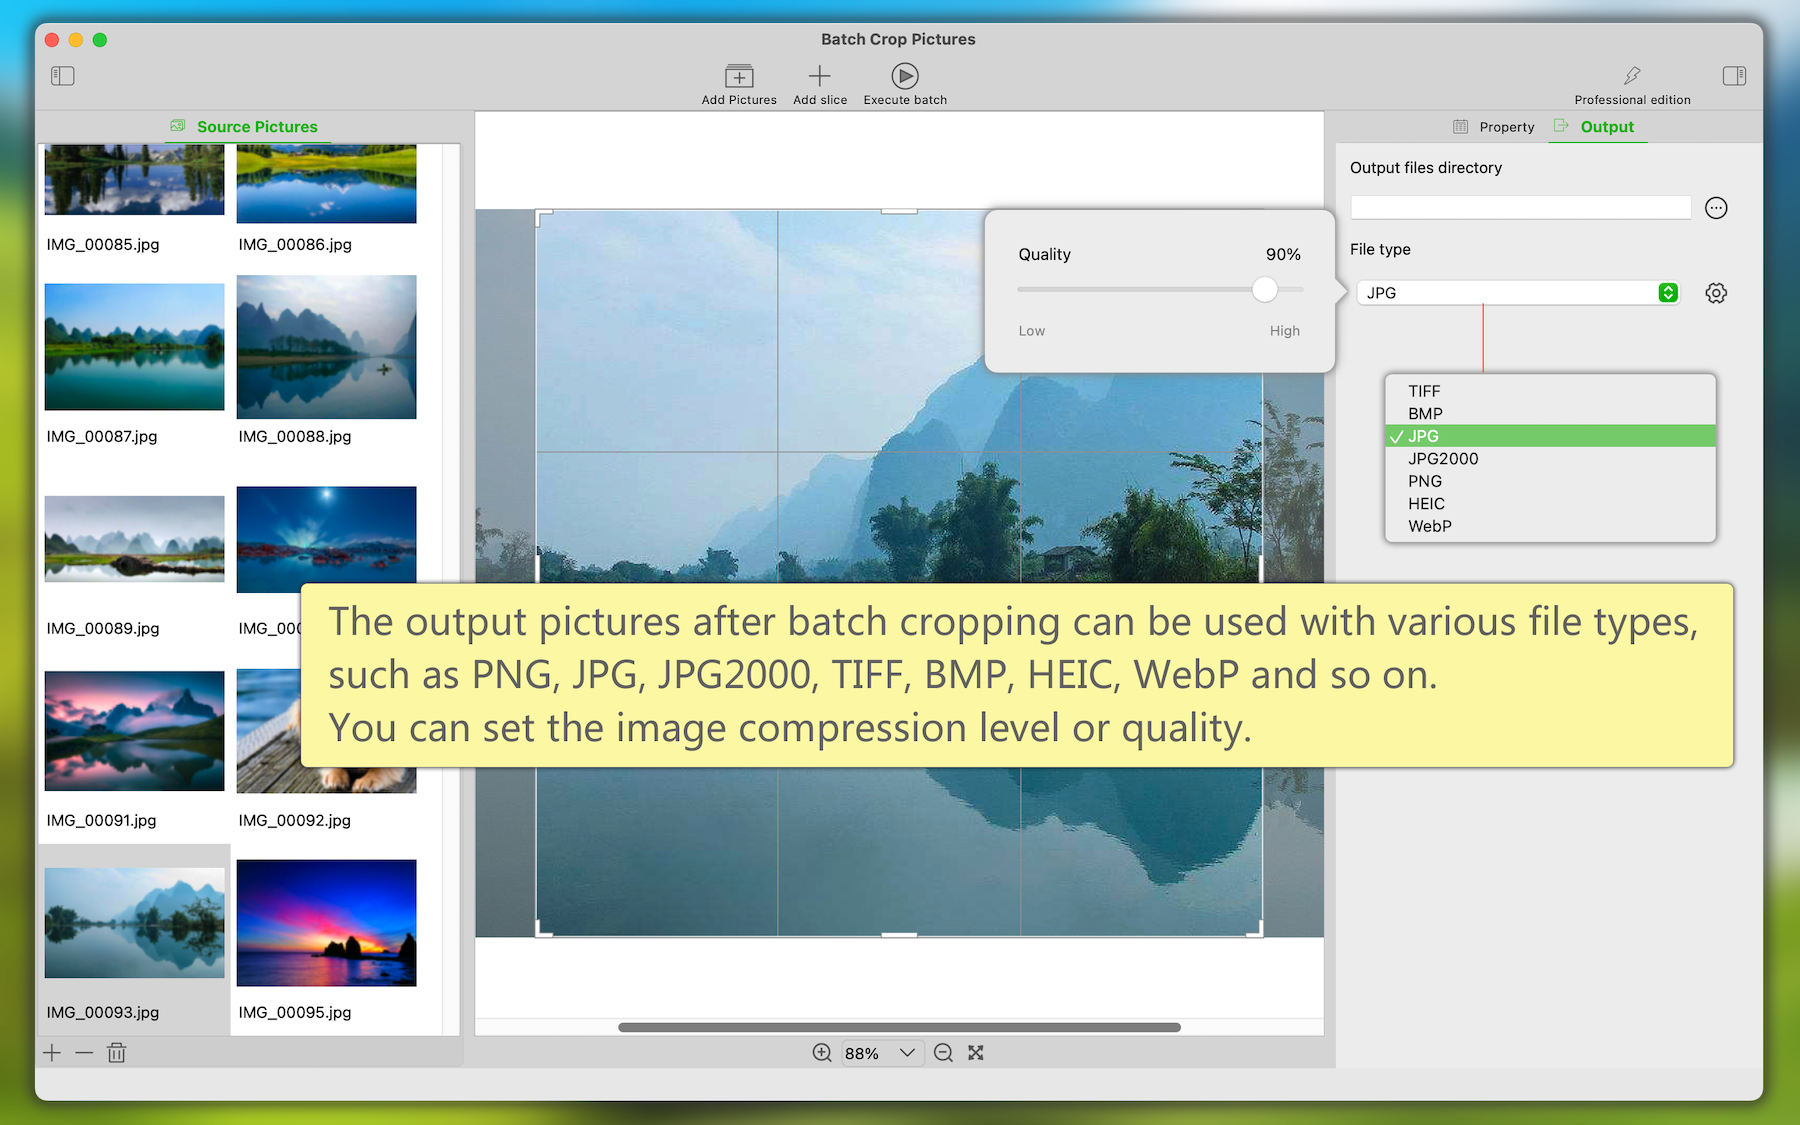Click the Add slice plus icon
1800x1125 pixels.
point(819,76)
